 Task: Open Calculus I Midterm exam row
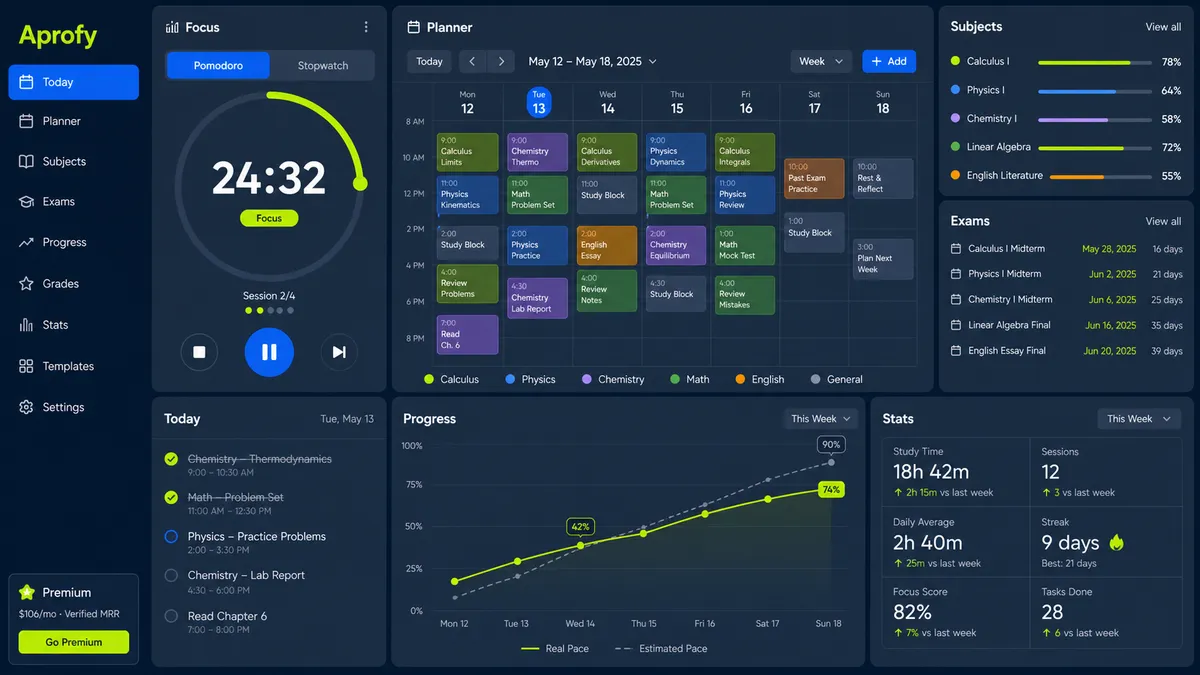click(x=1066, y=249)
